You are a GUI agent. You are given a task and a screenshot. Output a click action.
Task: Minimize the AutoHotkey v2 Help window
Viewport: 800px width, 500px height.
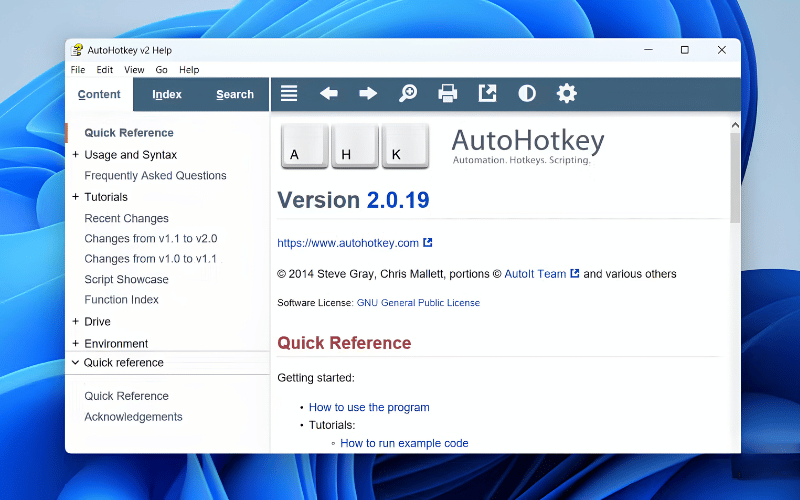(648, 50)
